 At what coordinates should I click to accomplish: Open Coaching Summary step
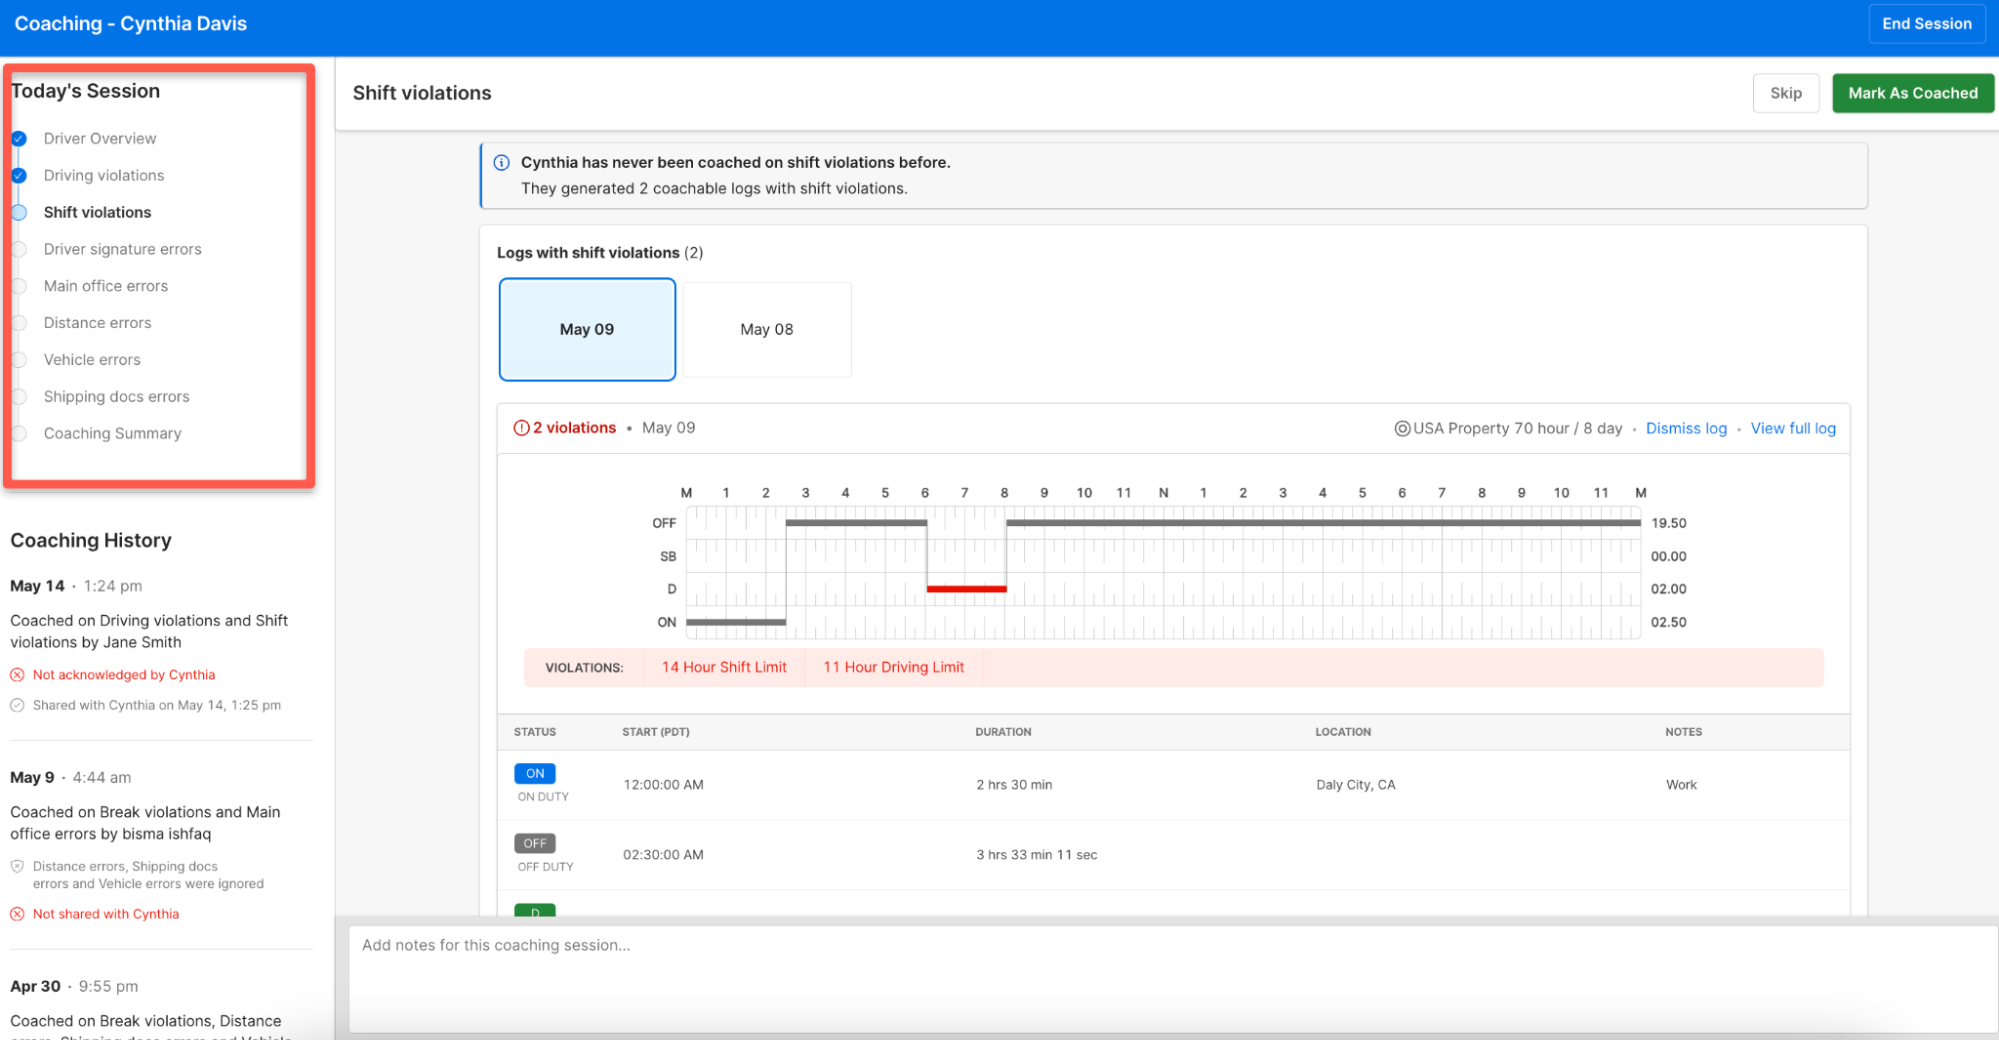pos(113,434)
